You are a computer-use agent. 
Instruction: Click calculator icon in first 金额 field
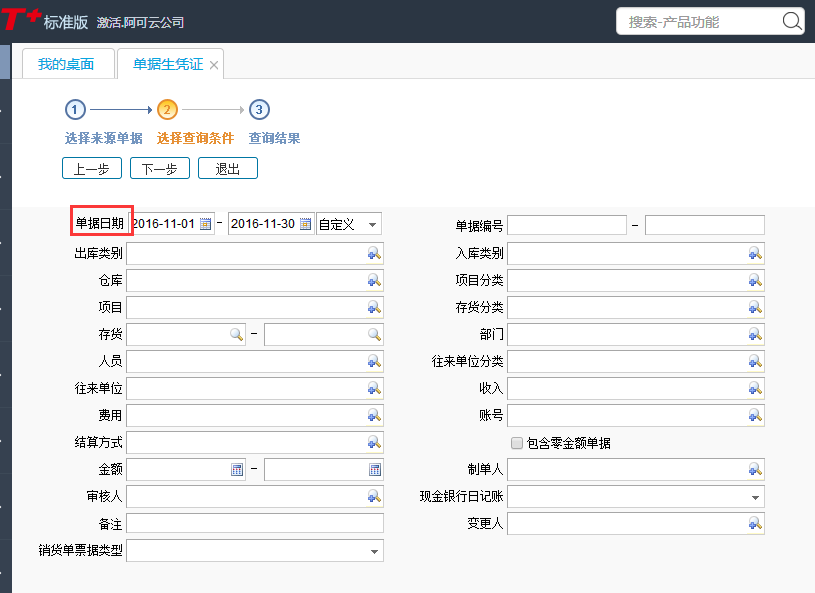[237, 469]
